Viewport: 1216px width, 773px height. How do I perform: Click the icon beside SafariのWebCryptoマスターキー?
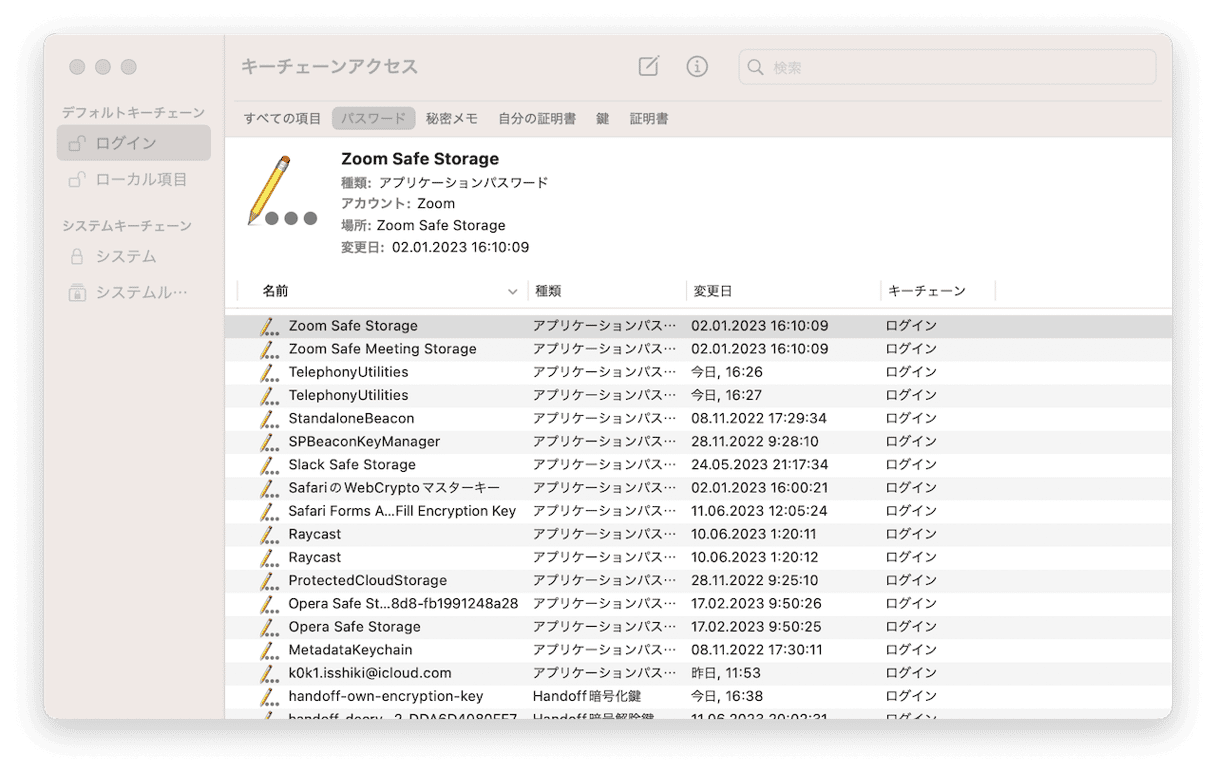(x=268, y=488)
